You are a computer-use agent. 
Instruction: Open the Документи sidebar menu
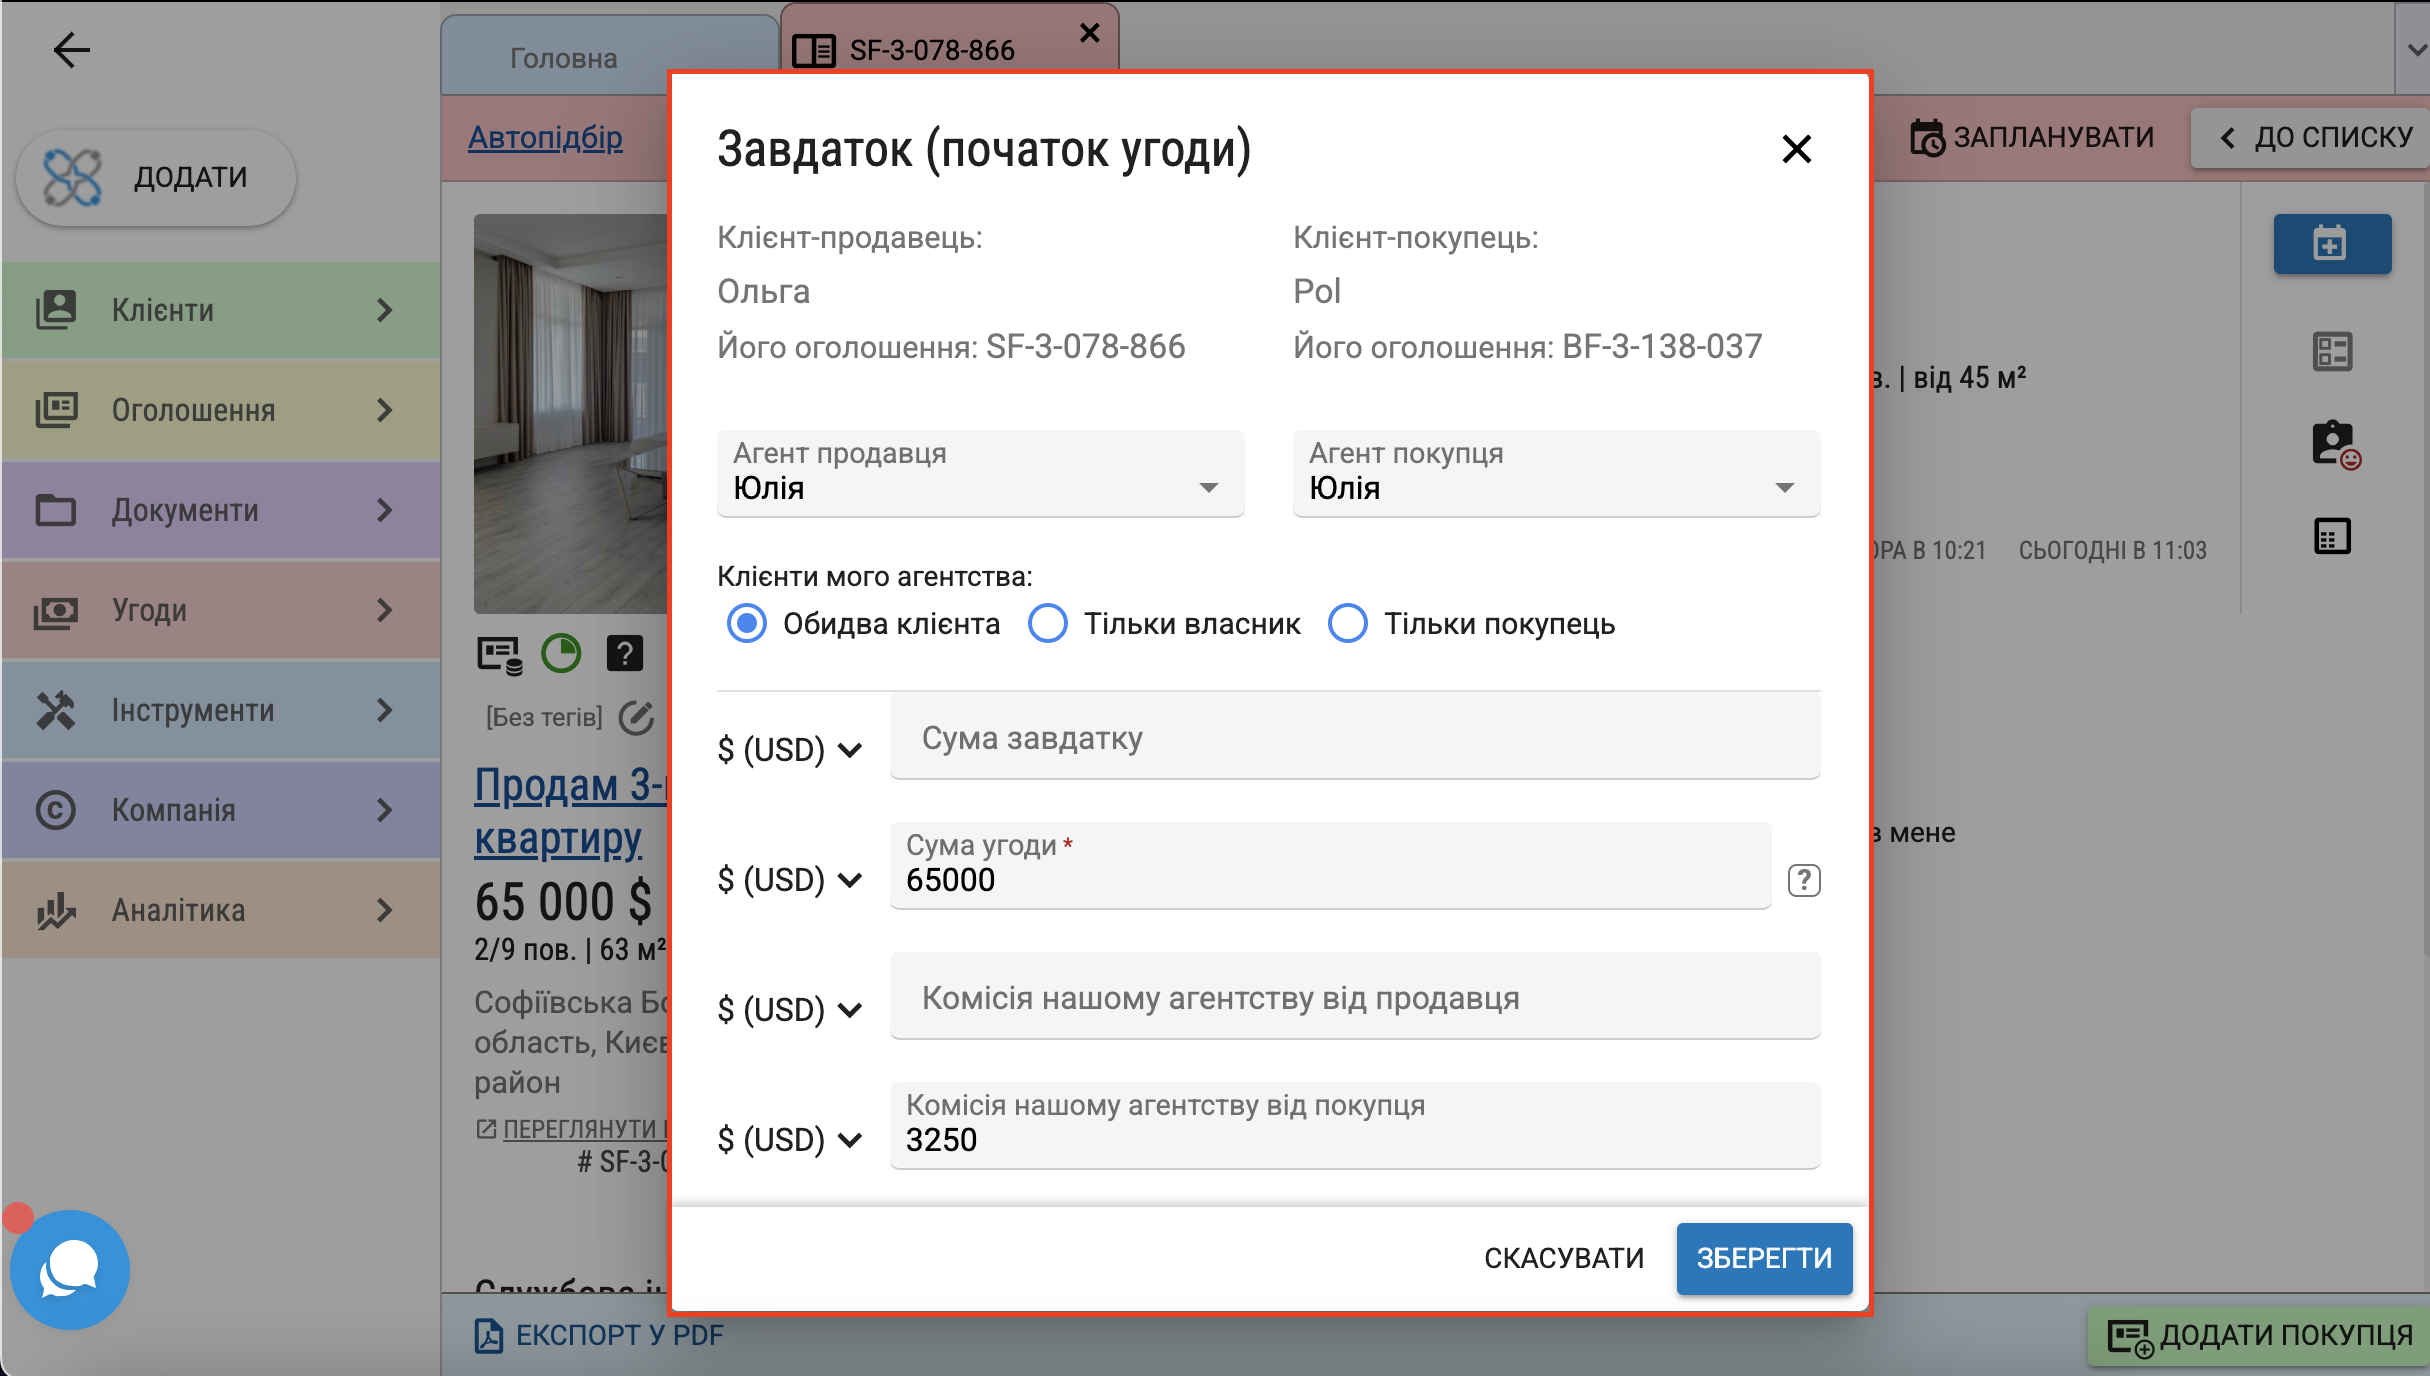point(220,510)
